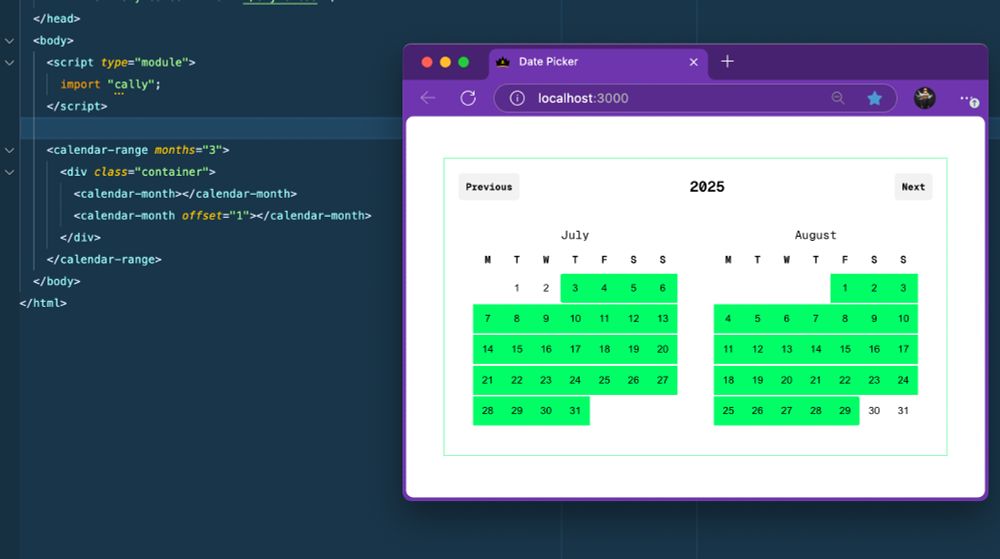The height and width of the screenshot is (559, 1000).
Task: Select August 1 in calendar
Action: point(845,288)
